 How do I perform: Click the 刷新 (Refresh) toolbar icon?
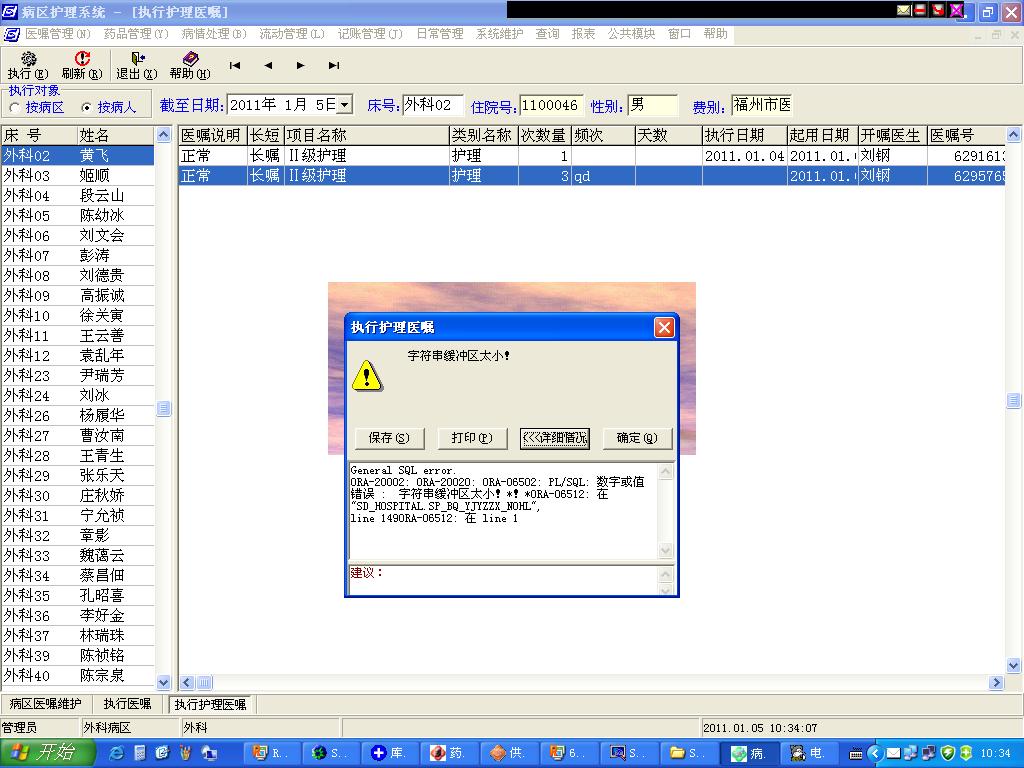[82, 66]
